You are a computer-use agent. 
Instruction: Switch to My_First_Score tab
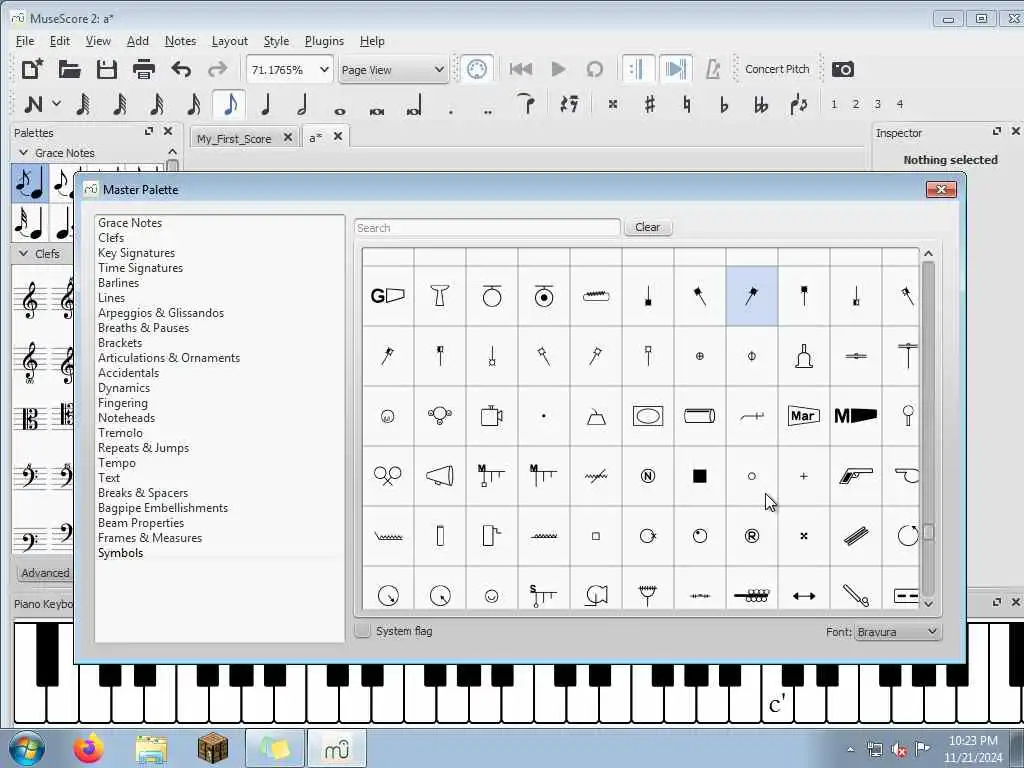234,138
